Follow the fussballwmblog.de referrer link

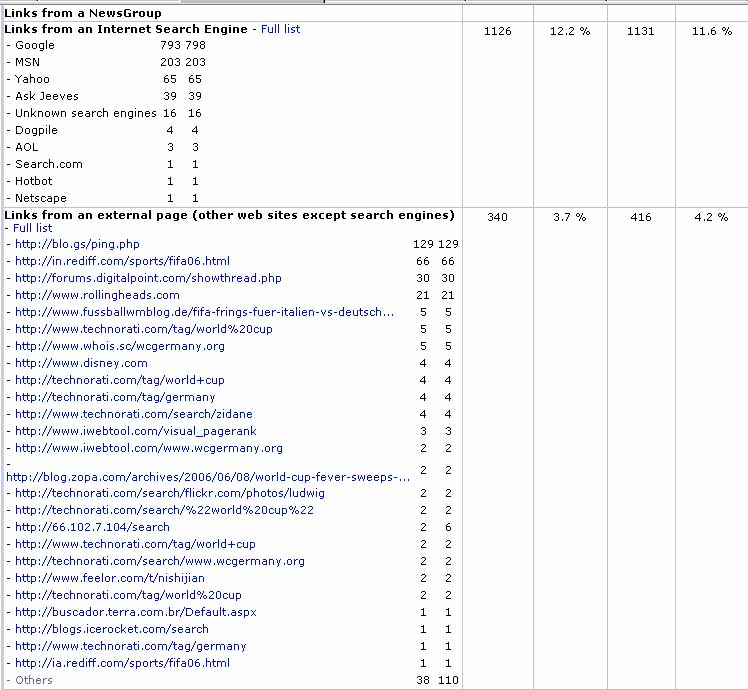click(204, 312)
